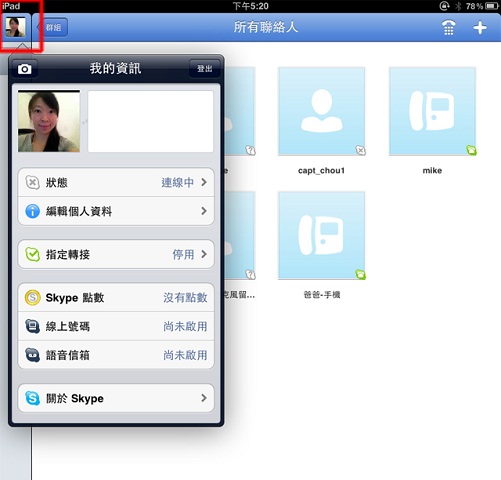Tap the profile avatar in top bar

click(x=15, y=27)
